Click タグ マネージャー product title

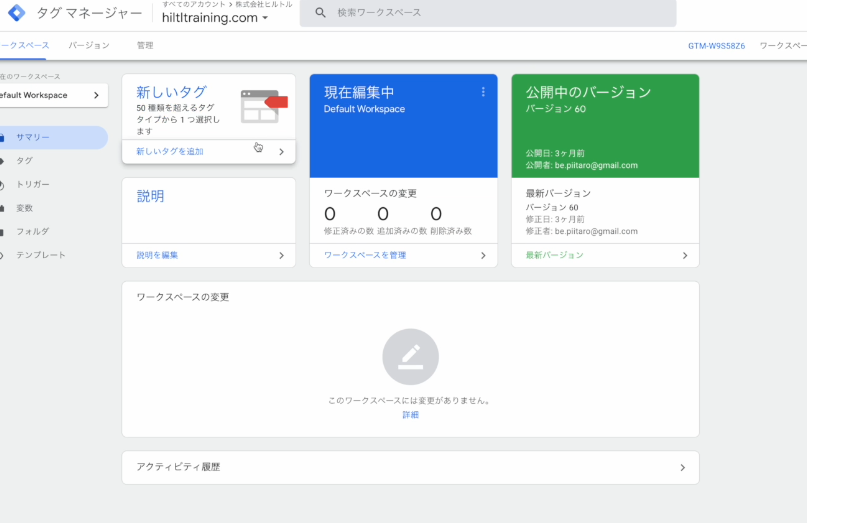click(x=89, y=13)
